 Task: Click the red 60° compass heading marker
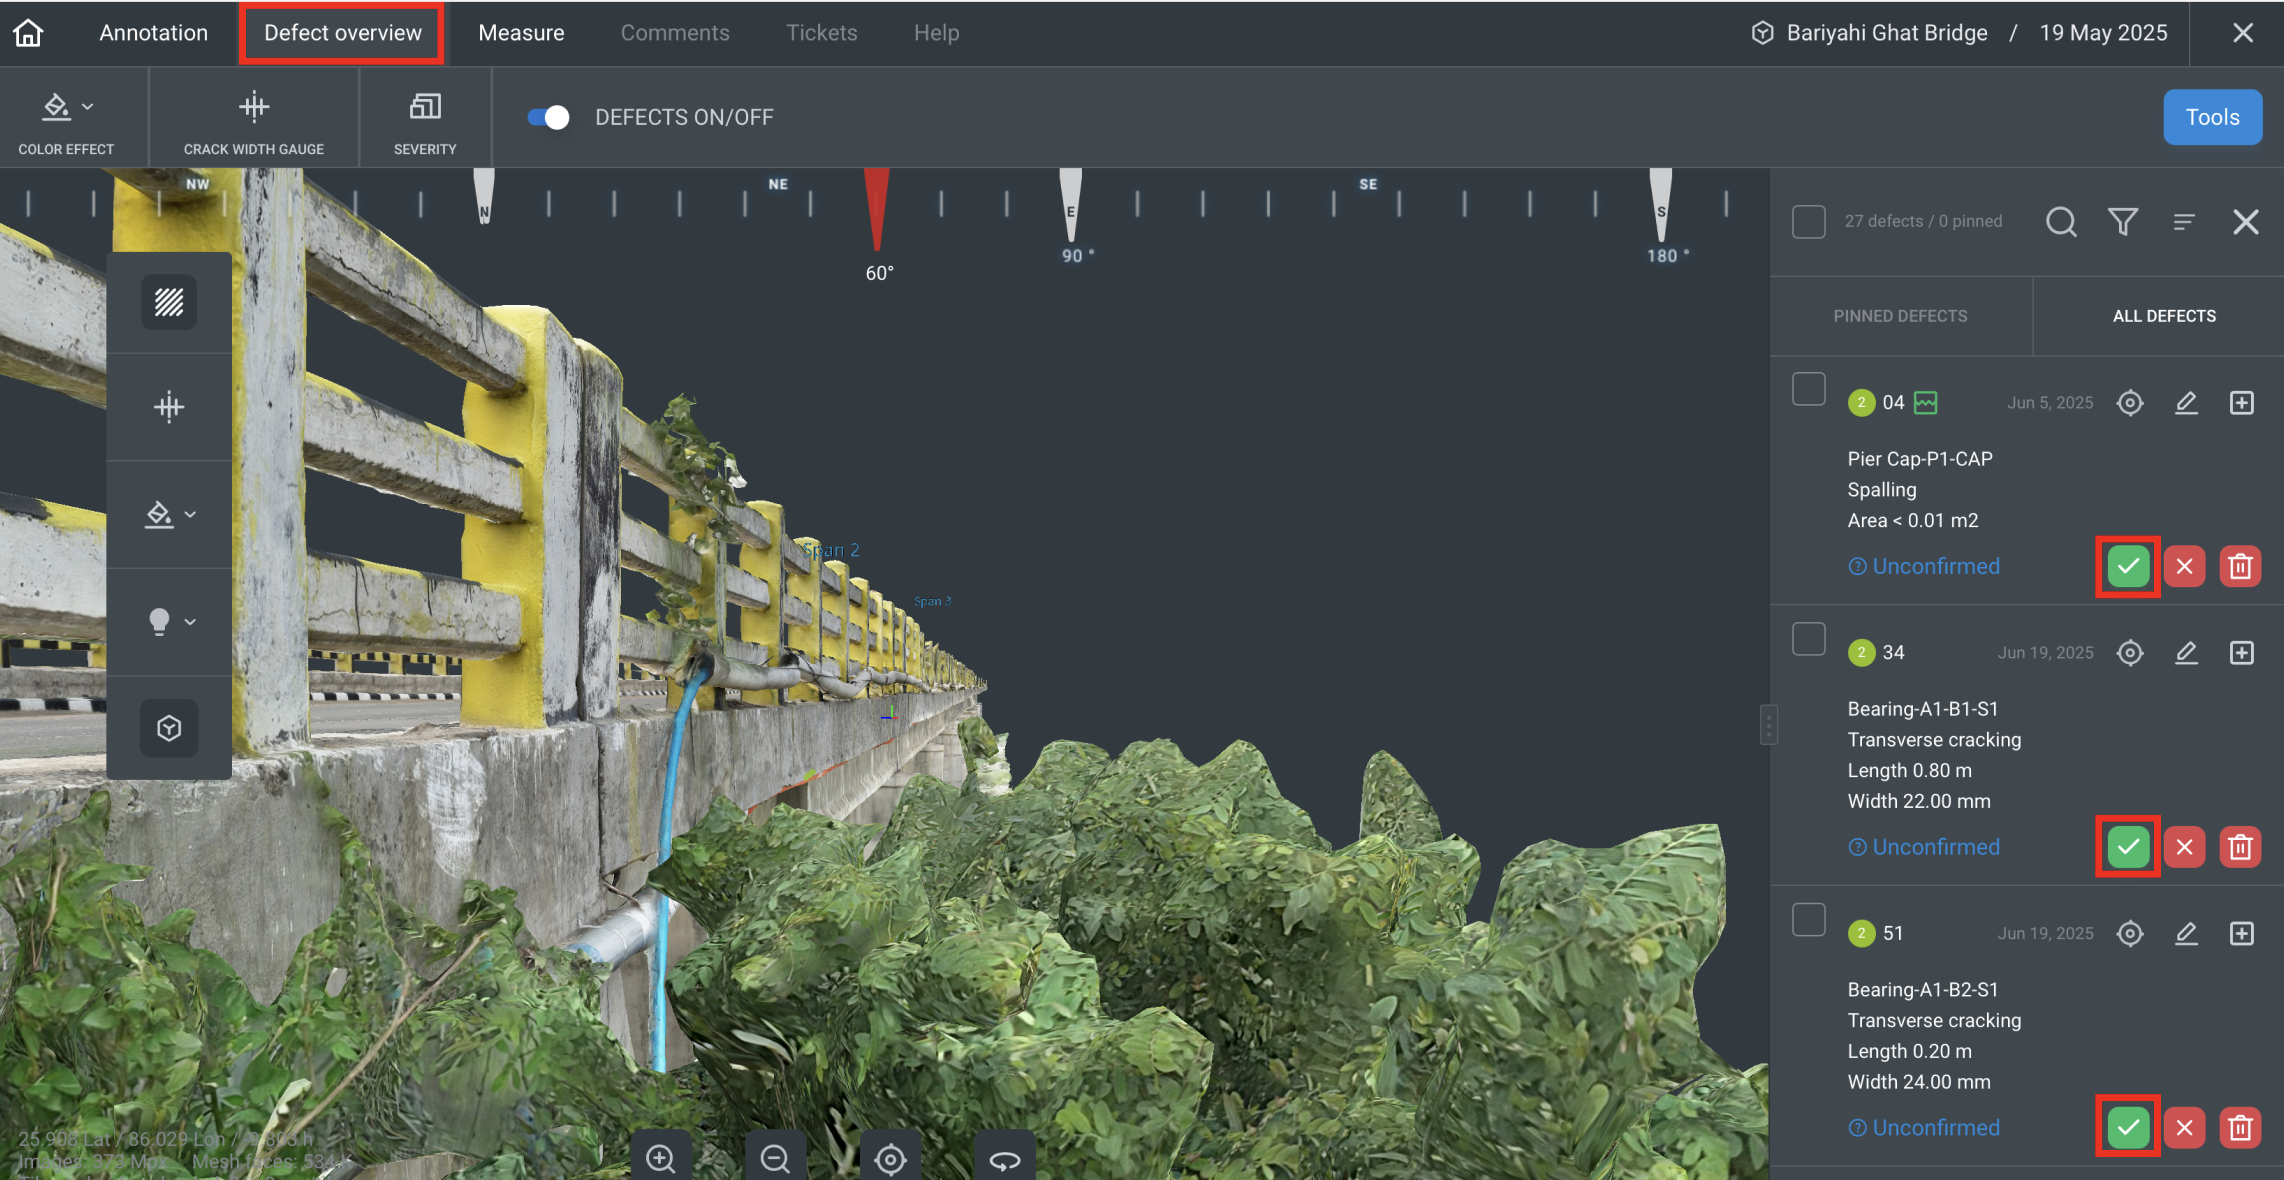[x=877, y=208]
